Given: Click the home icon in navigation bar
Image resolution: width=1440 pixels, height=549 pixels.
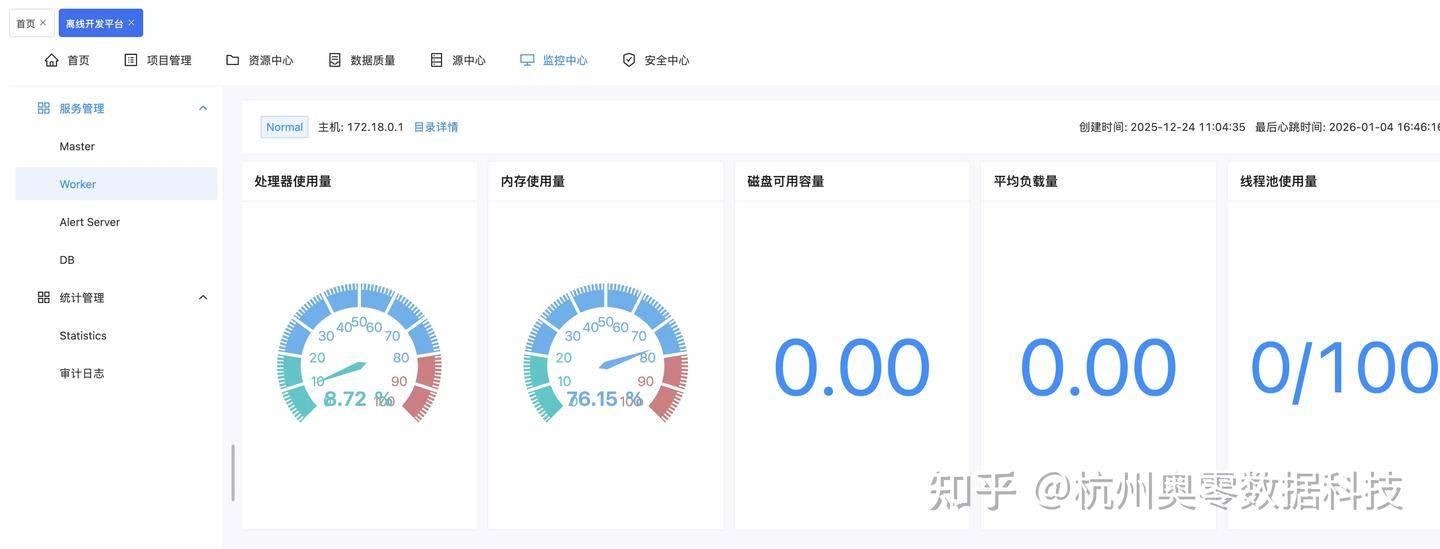Looking at the screenshot, I should (x=52, y=60).
